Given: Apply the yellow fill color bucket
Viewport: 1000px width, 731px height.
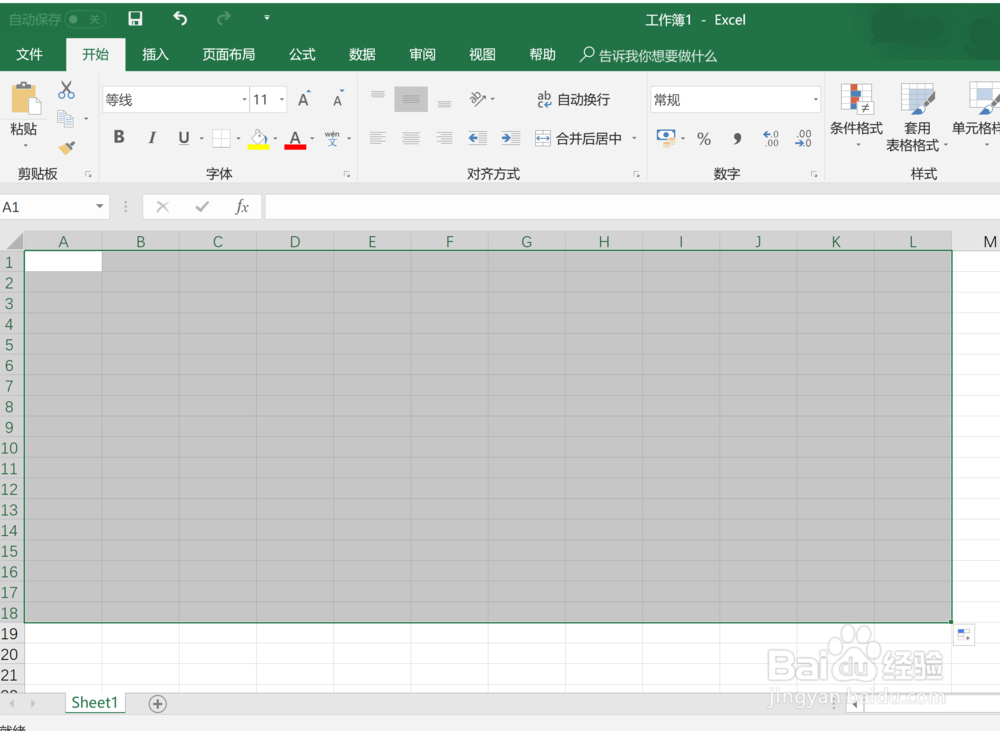Looking at the screenshot, I should (x=258, y=138).
